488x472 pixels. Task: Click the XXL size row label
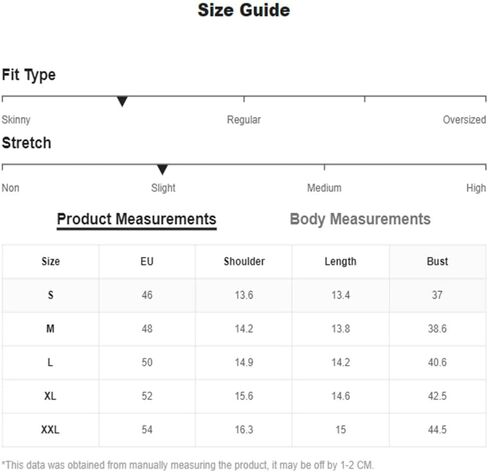(50, 430)
